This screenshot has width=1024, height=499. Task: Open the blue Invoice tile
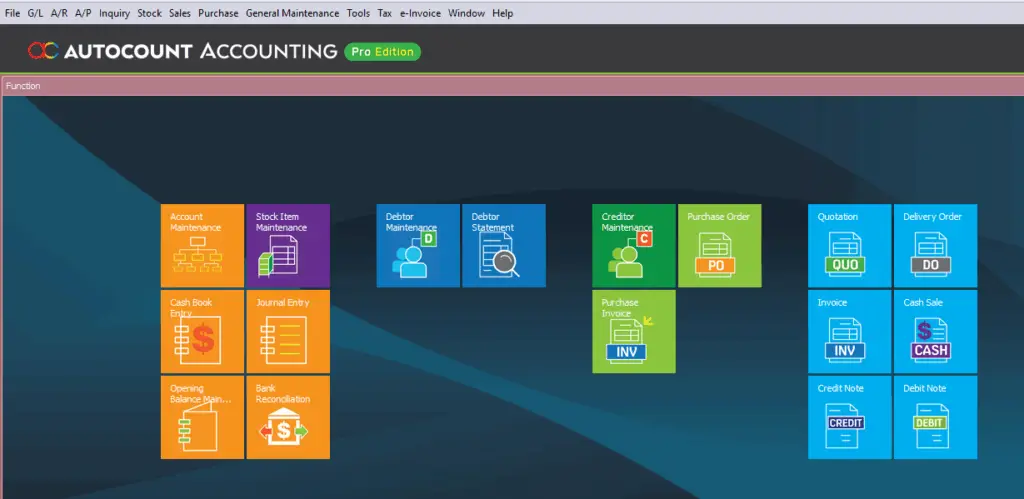(x=850, y=332)
